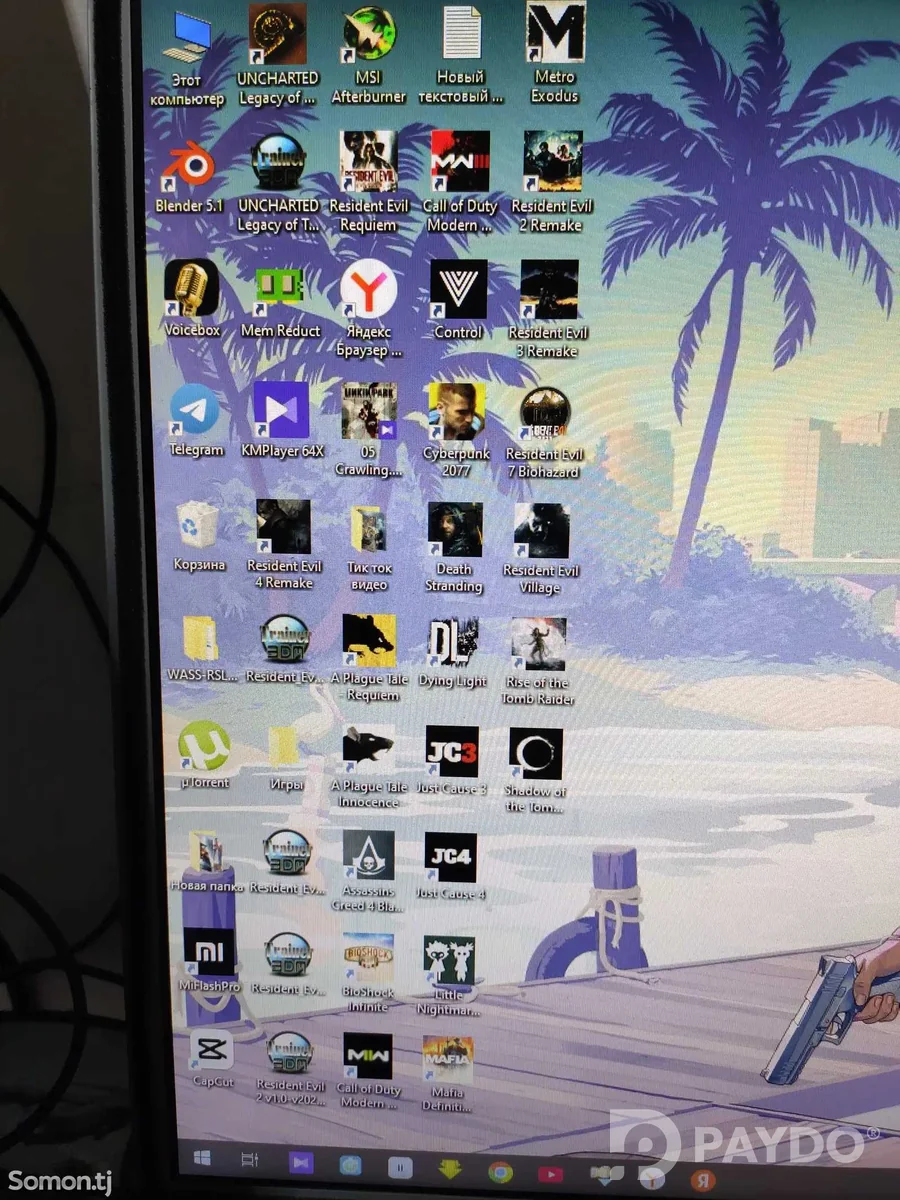This screenshot has width=900, height=1200.
Task: Open Task View in taskbar
Action: pyautogui.click(x=250, y=1162)
